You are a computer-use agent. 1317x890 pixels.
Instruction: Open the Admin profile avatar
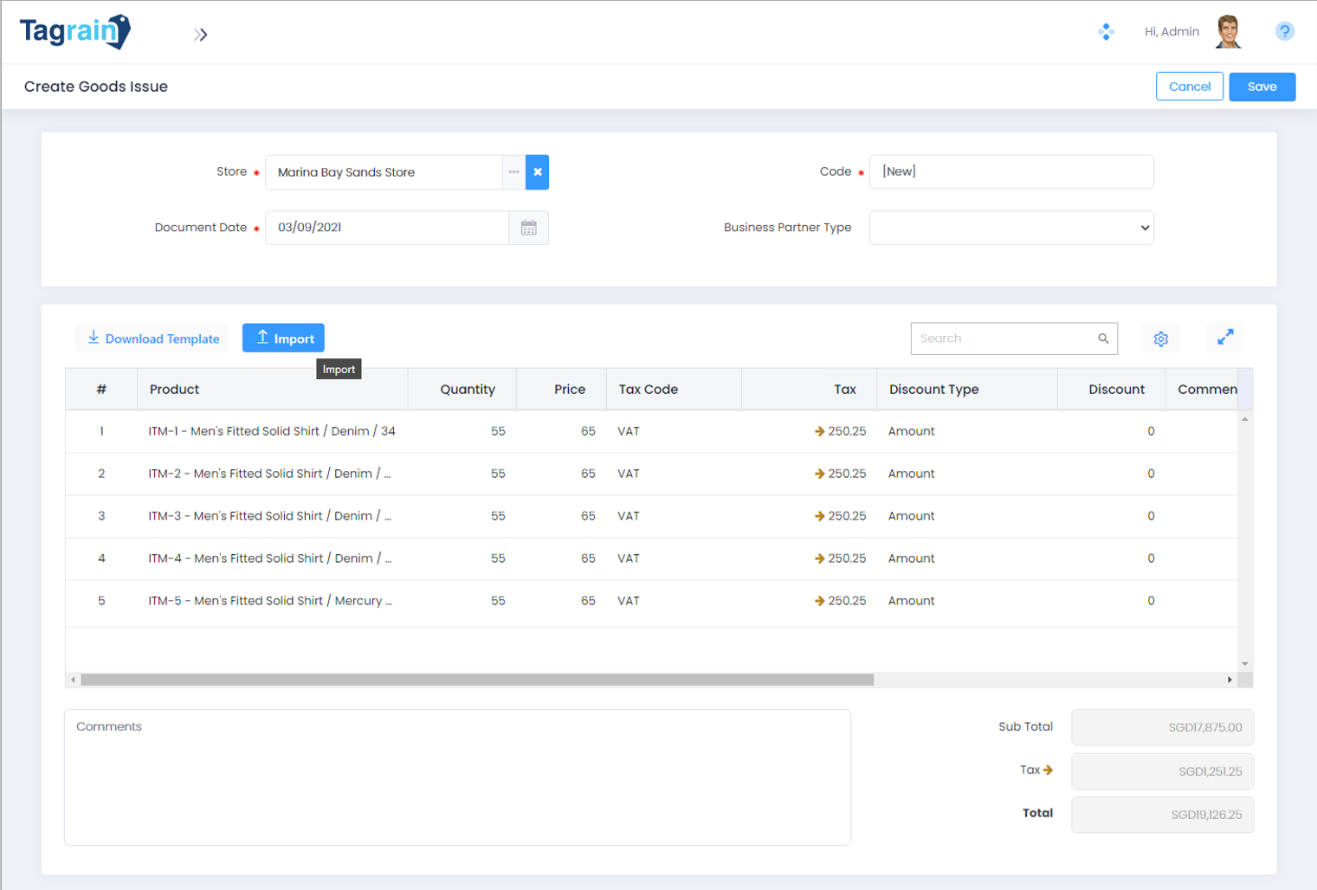[1229, 32]
